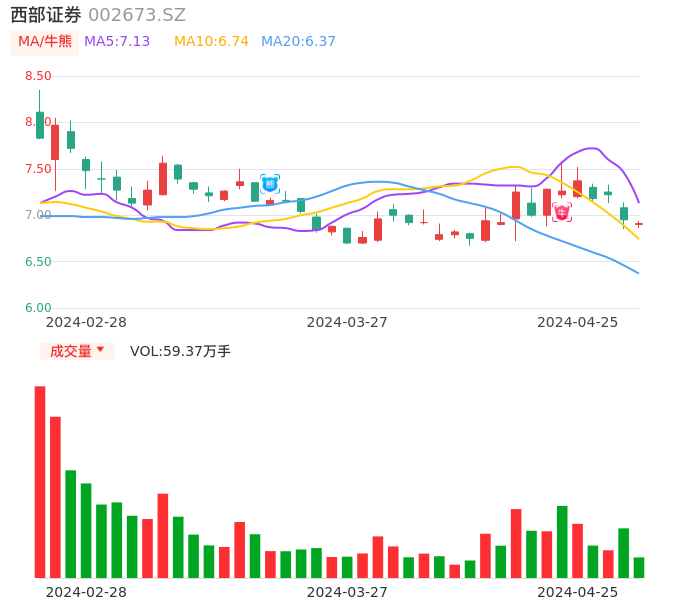Click the pink bull signal marker icon
Viewport: 686px width, 606px height.
coord(562,212)
